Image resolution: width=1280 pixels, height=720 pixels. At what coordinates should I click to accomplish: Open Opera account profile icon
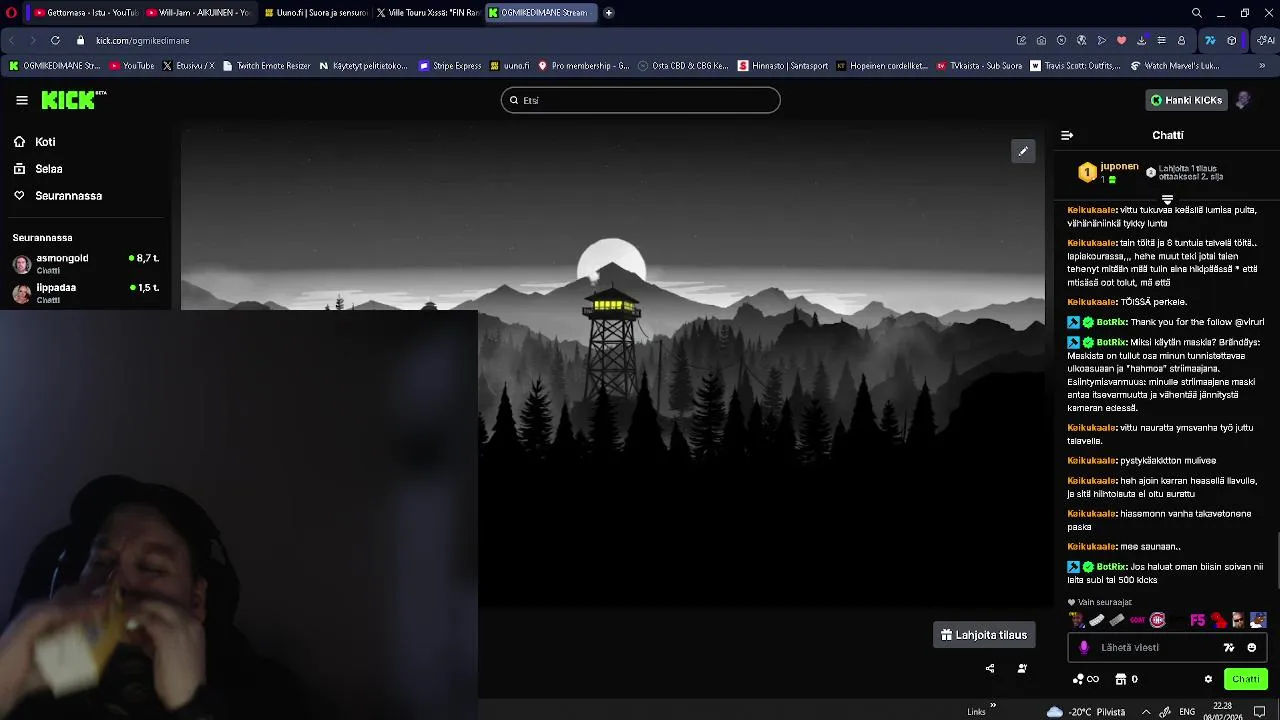click(x=1181, y=40)
